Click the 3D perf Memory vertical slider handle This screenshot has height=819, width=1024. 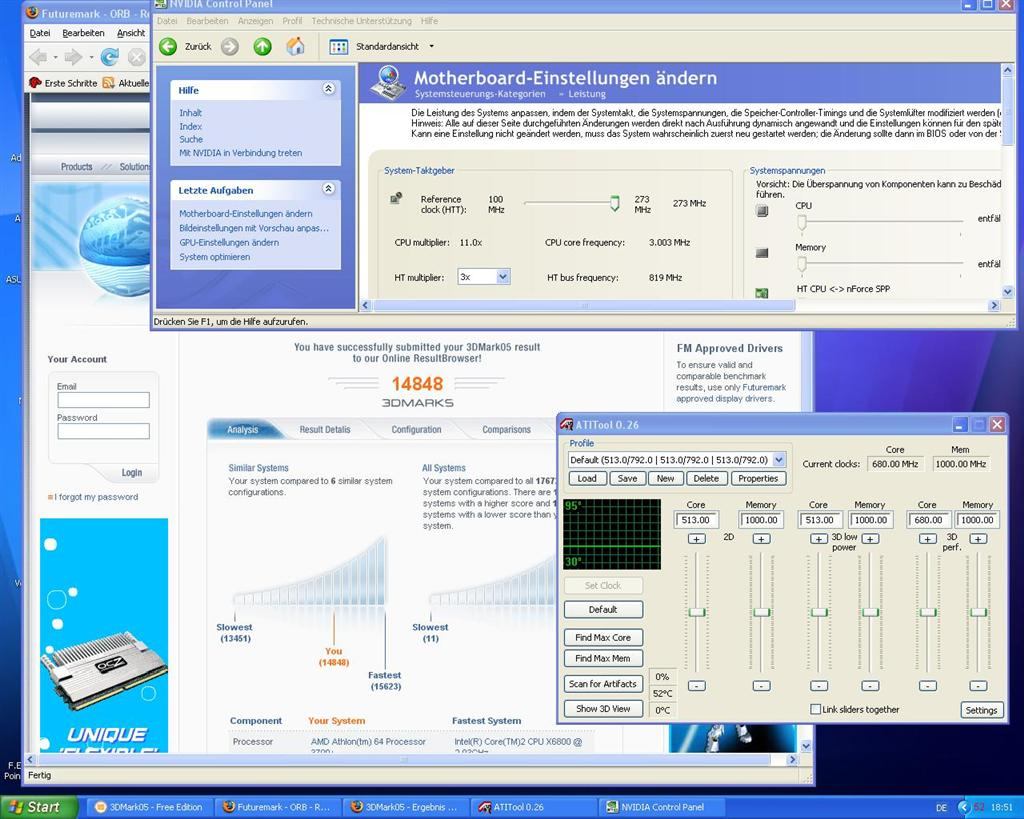coord(978,613)
